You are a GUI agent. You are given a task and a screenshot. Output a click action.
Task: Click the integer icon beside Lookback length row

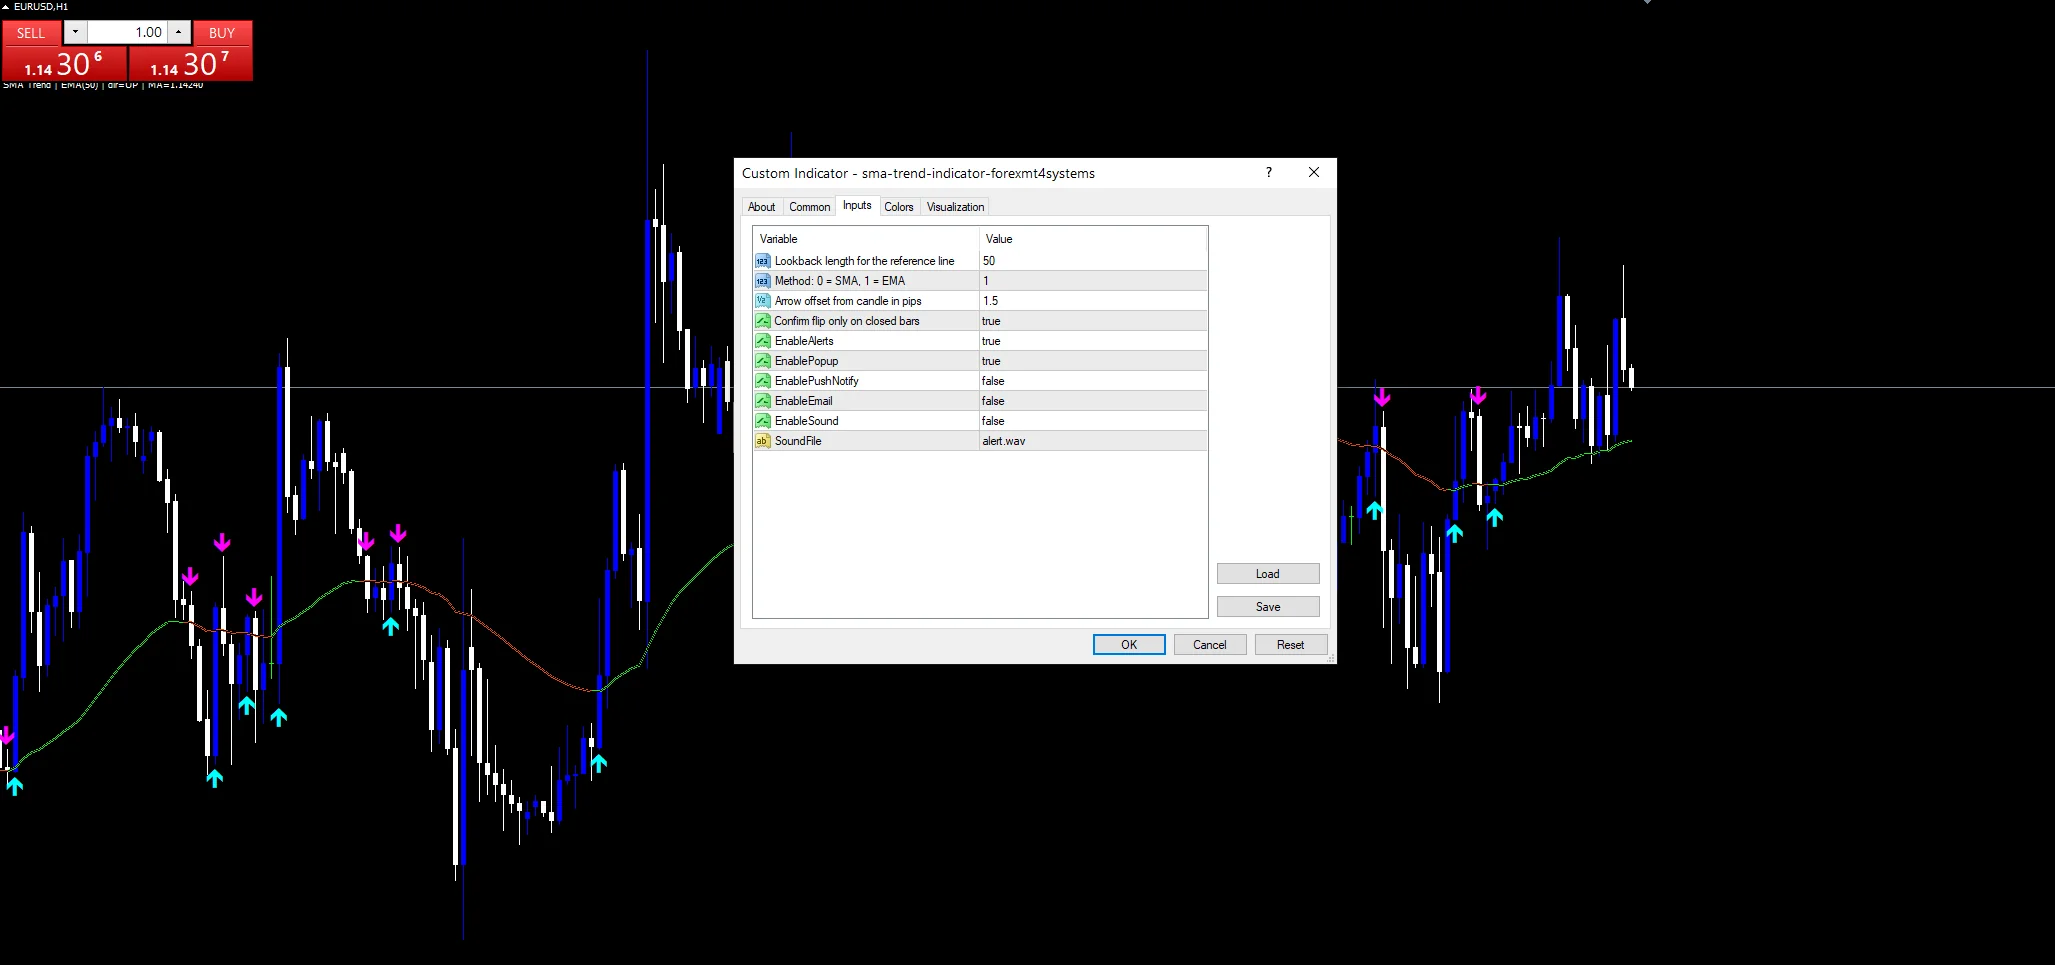763,261
